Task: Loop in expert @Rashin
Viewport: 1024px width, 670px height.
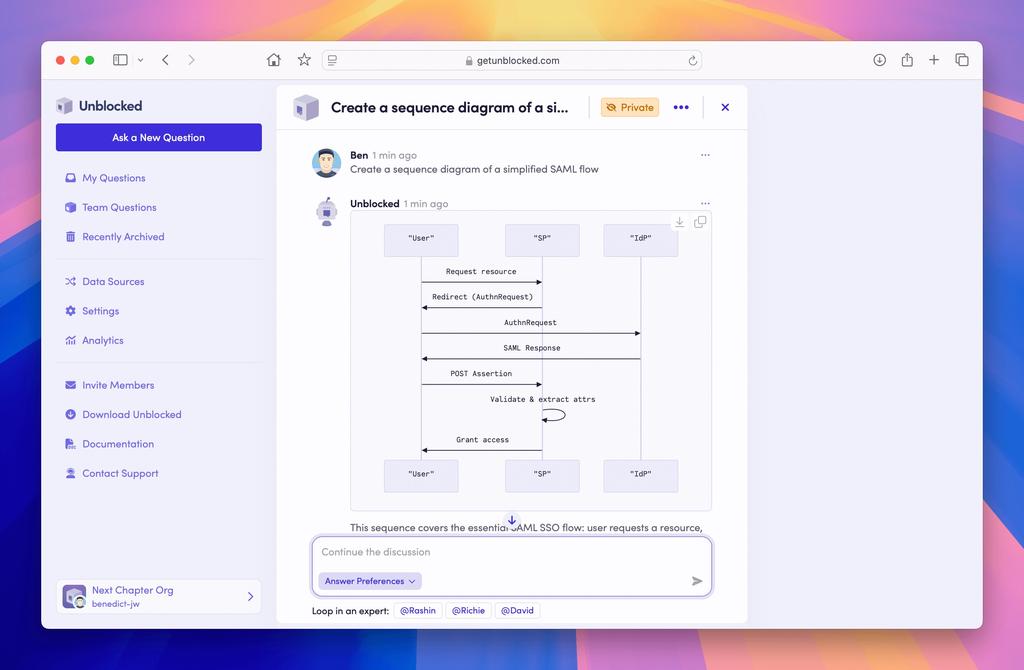Action: click(418, 611)
